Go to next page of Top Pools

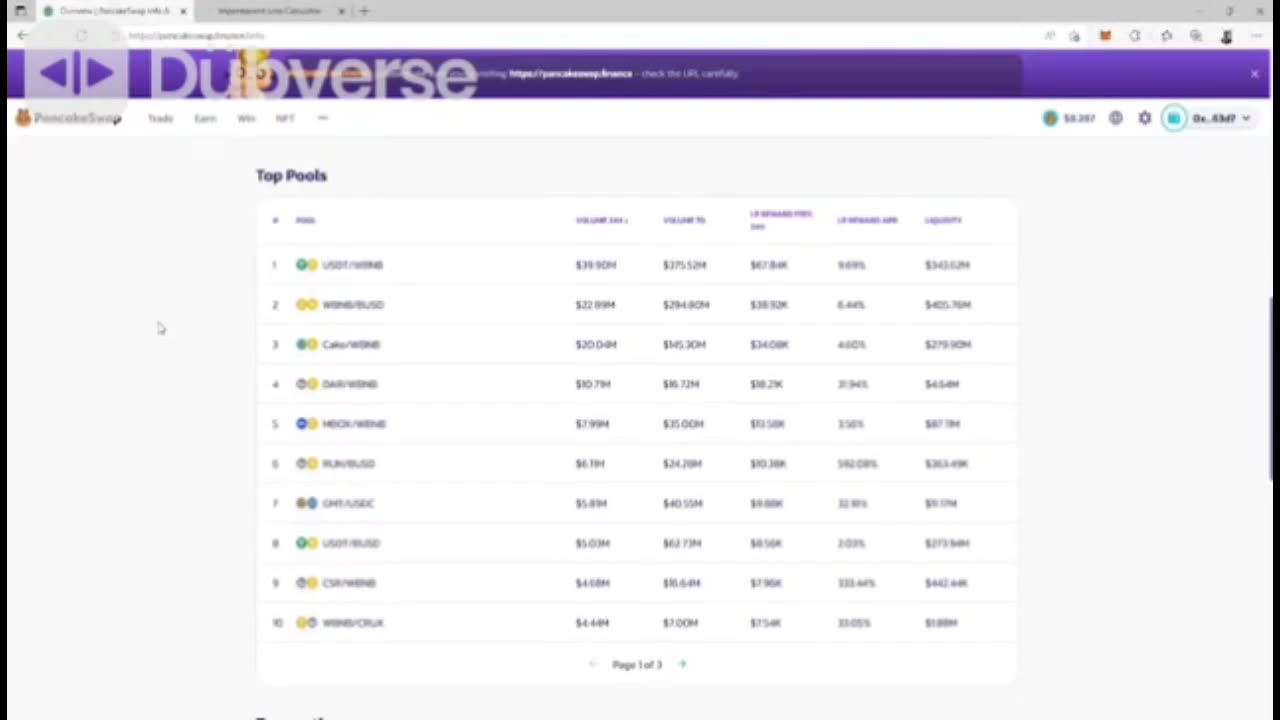682,664
